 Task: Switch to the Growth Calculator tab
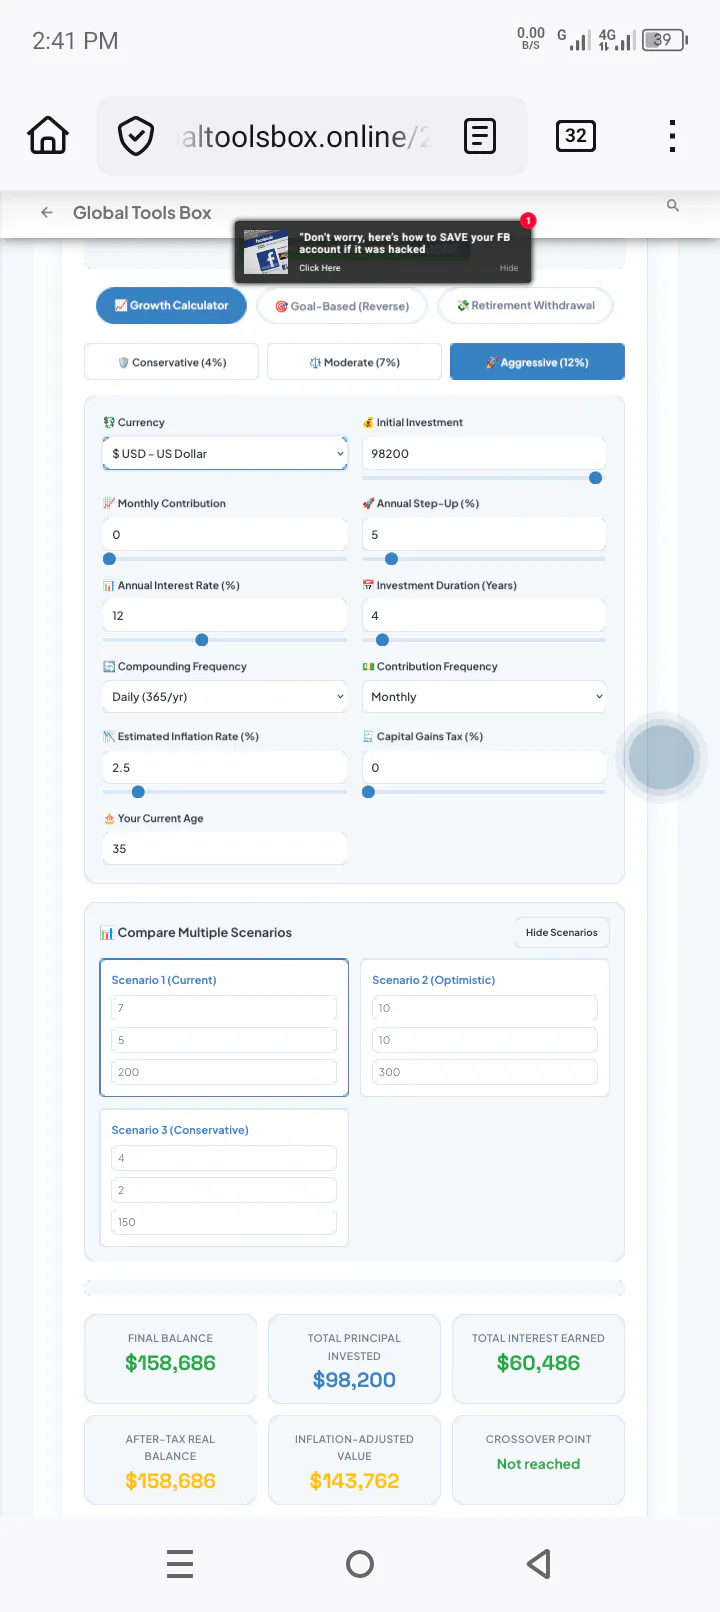(x=171, y=305)
